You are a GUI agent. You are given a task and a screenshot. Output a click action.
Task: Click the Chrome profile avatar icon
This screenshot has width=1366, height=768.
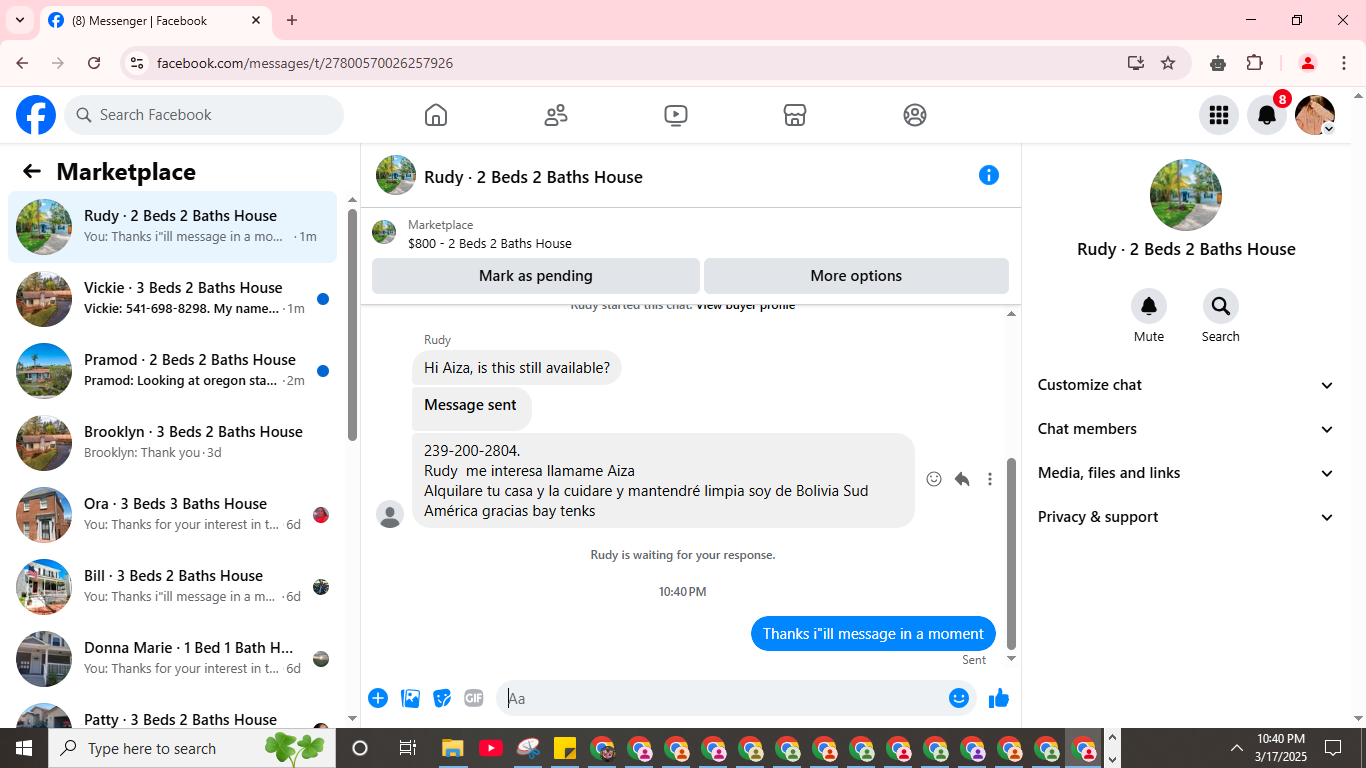click(x=1307, y=63)
